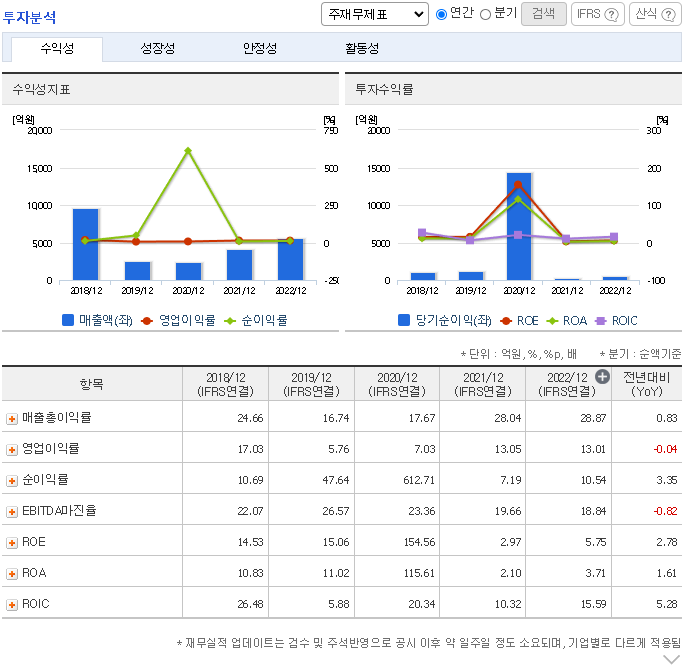Click the 2022/12 매출액 bar
The height and width of the screenshot is (669, 691).
pos(290,260)
